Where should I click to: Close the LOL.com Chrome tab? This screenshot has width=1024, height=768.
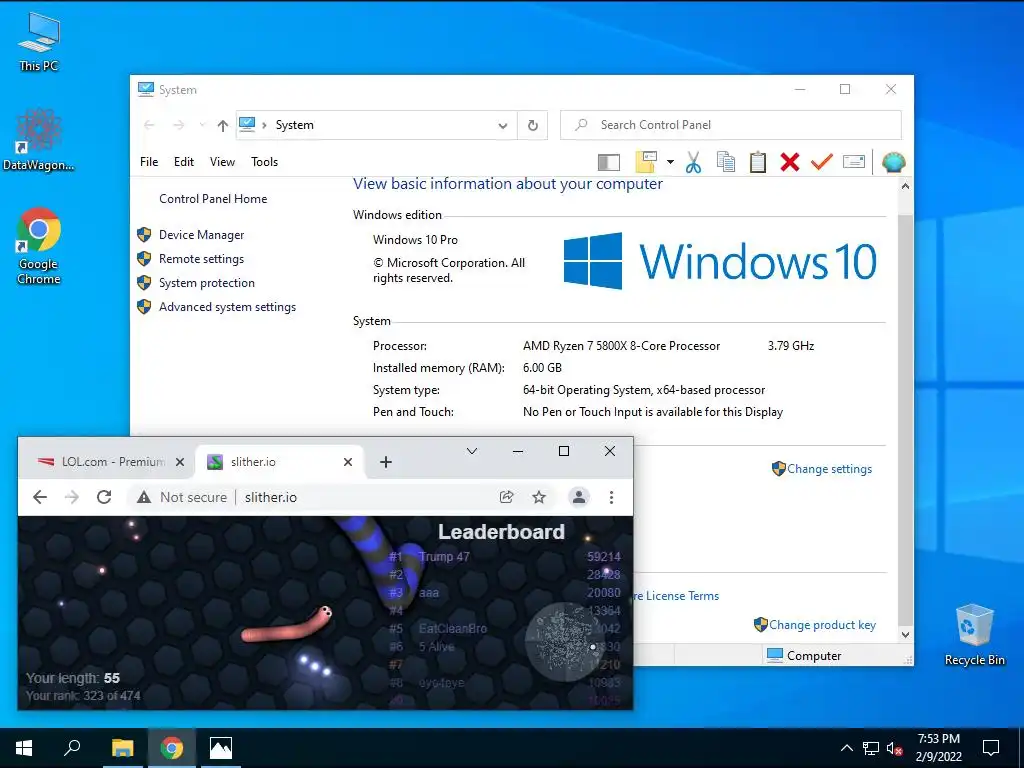pyautogui.click(x=180, y=462)
